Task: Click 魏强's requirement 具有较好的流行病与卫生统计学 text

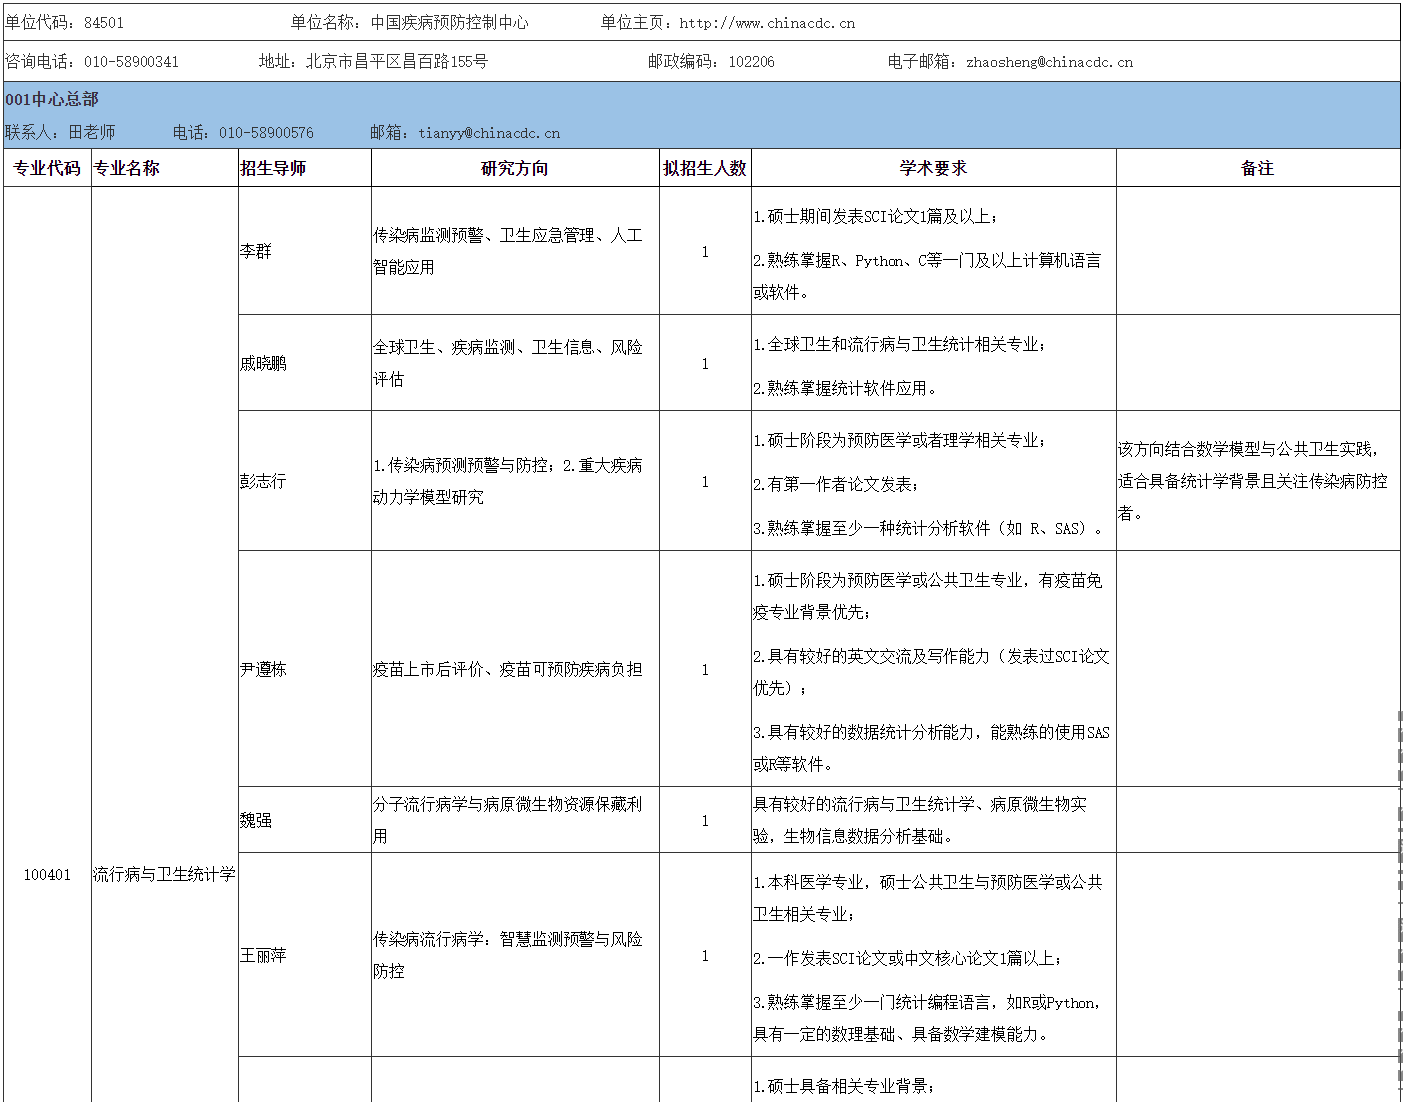Action: tap(920, 820)
